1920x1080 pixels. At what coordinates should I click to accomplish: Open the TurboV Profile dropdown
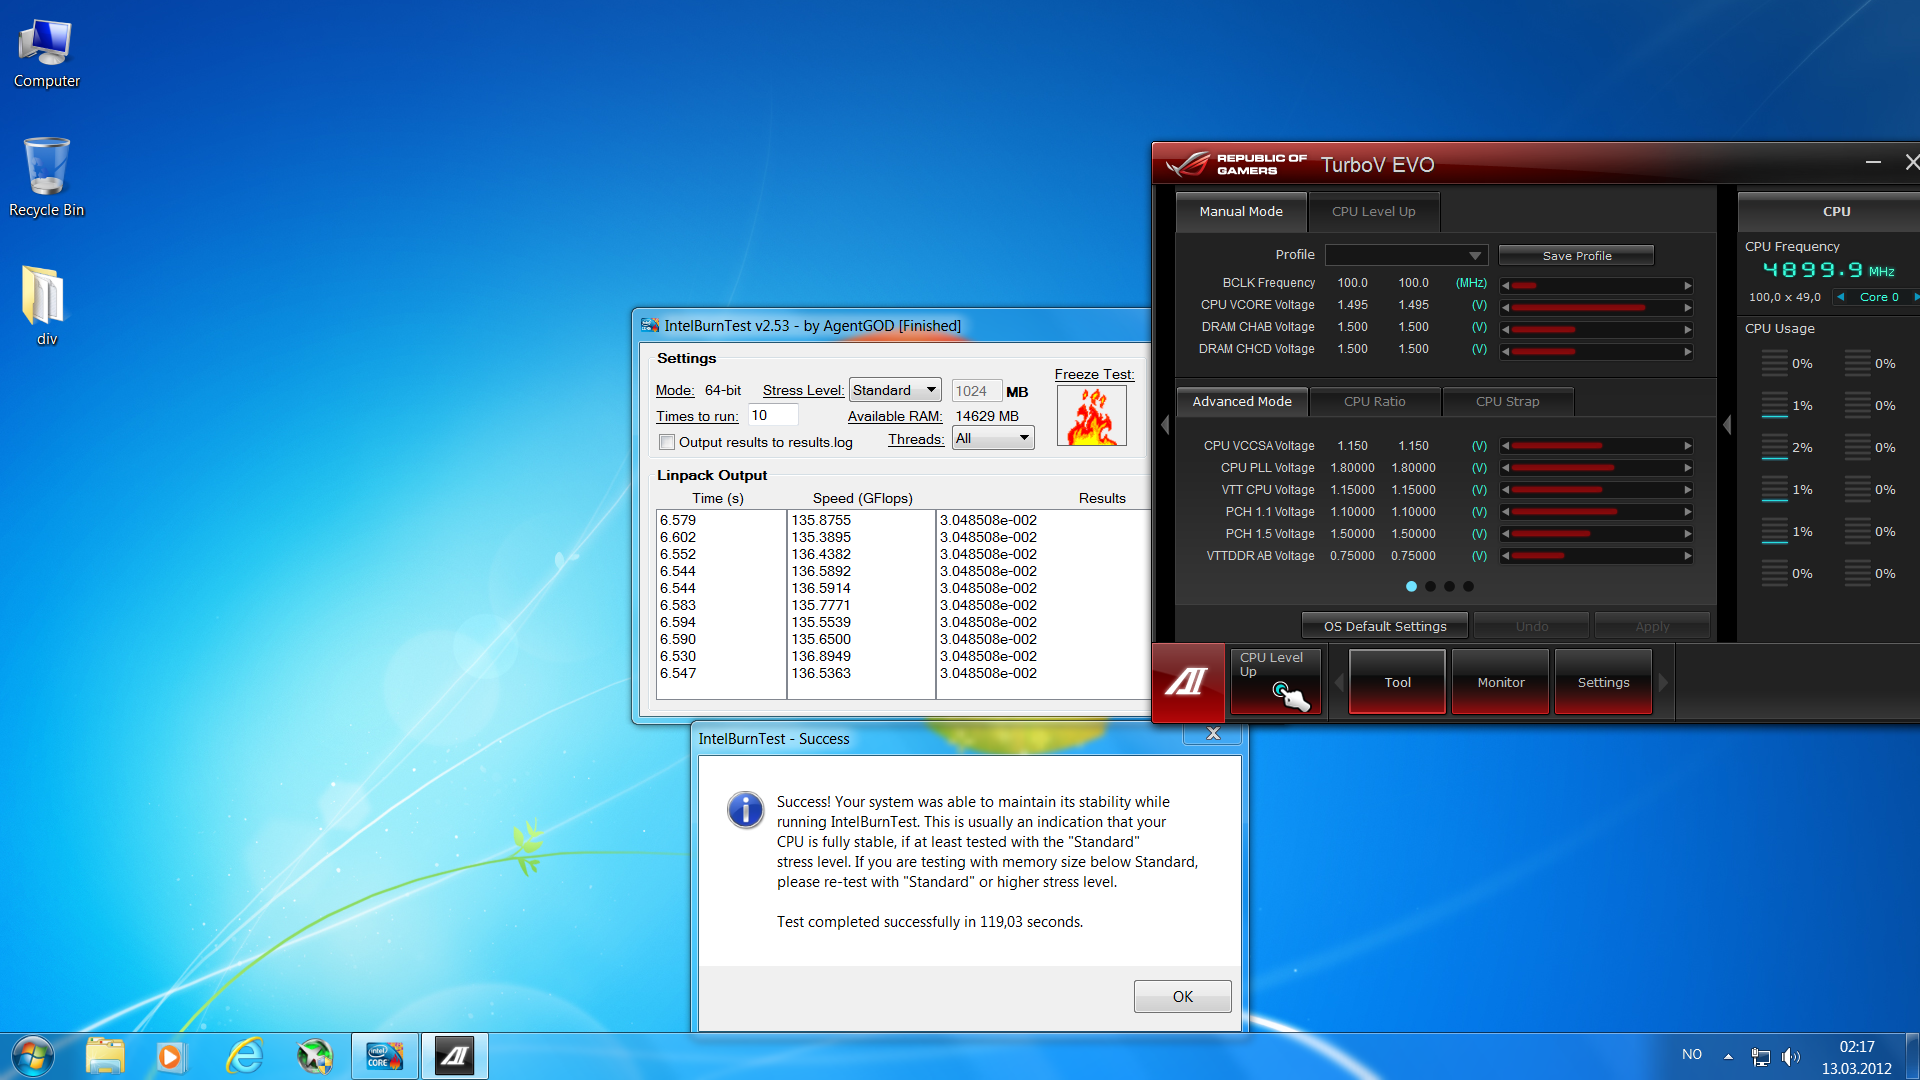click(1406, 255)
